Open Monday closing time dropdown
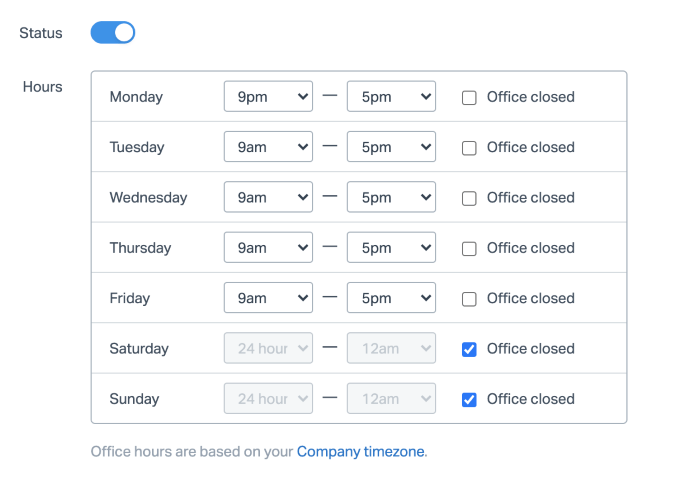679x480 pixels. pyautogui.click(x=391, y=97)
